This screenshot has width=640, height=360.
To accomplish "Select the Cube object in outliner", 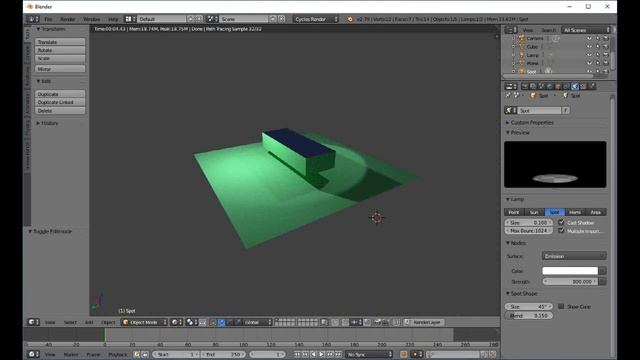I will (532, 47).
